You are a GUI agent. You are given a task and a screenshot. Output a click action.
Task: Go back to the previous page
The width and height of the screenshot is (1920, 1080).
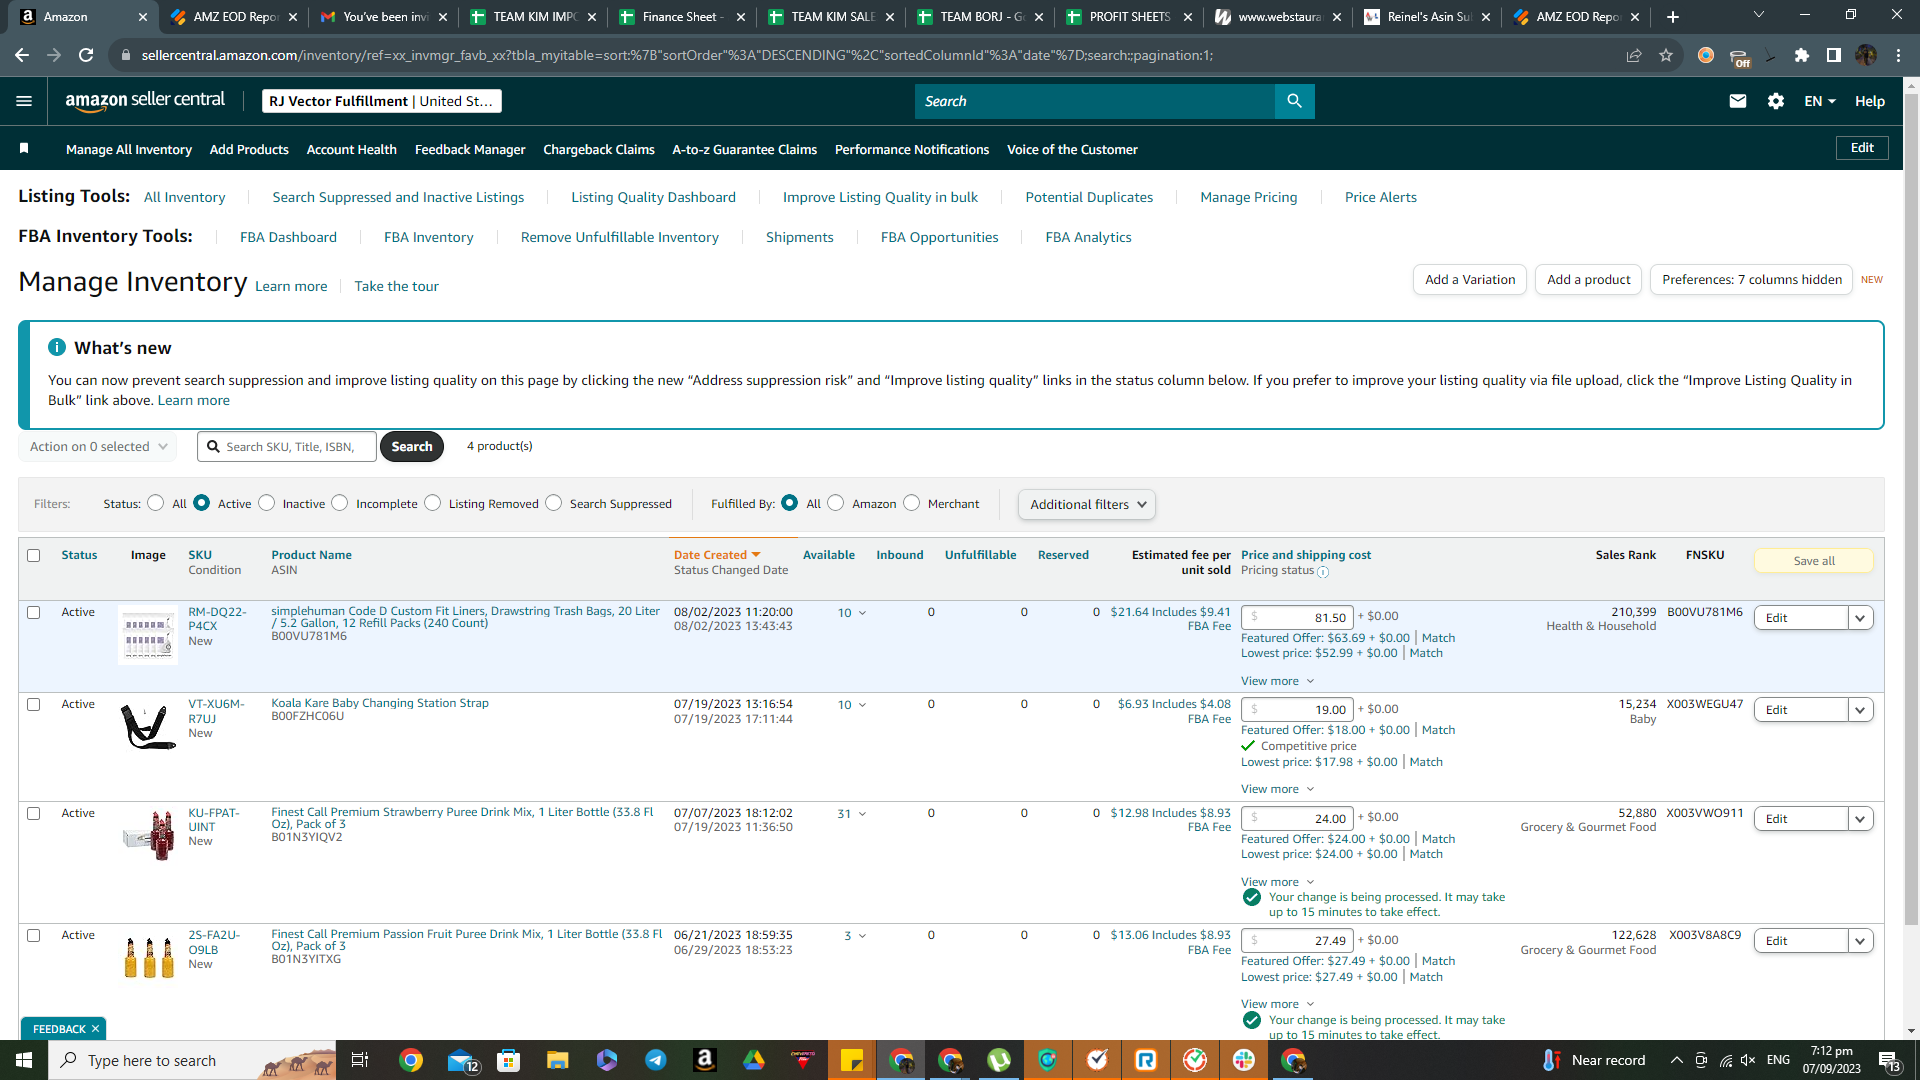[22, 55]
